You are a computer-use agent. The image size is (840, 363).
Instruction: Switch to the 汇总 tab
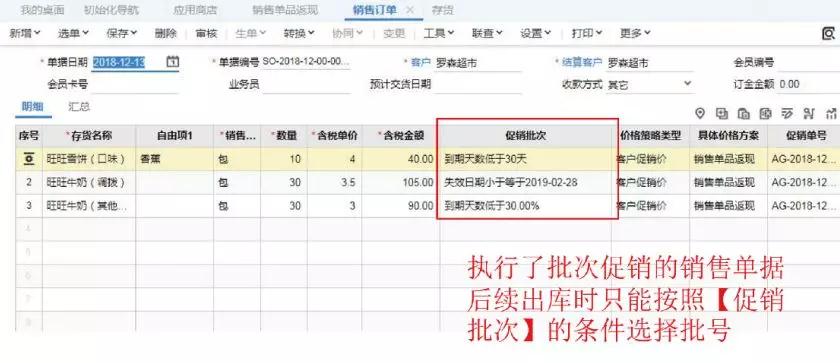[x=79, y=107]
